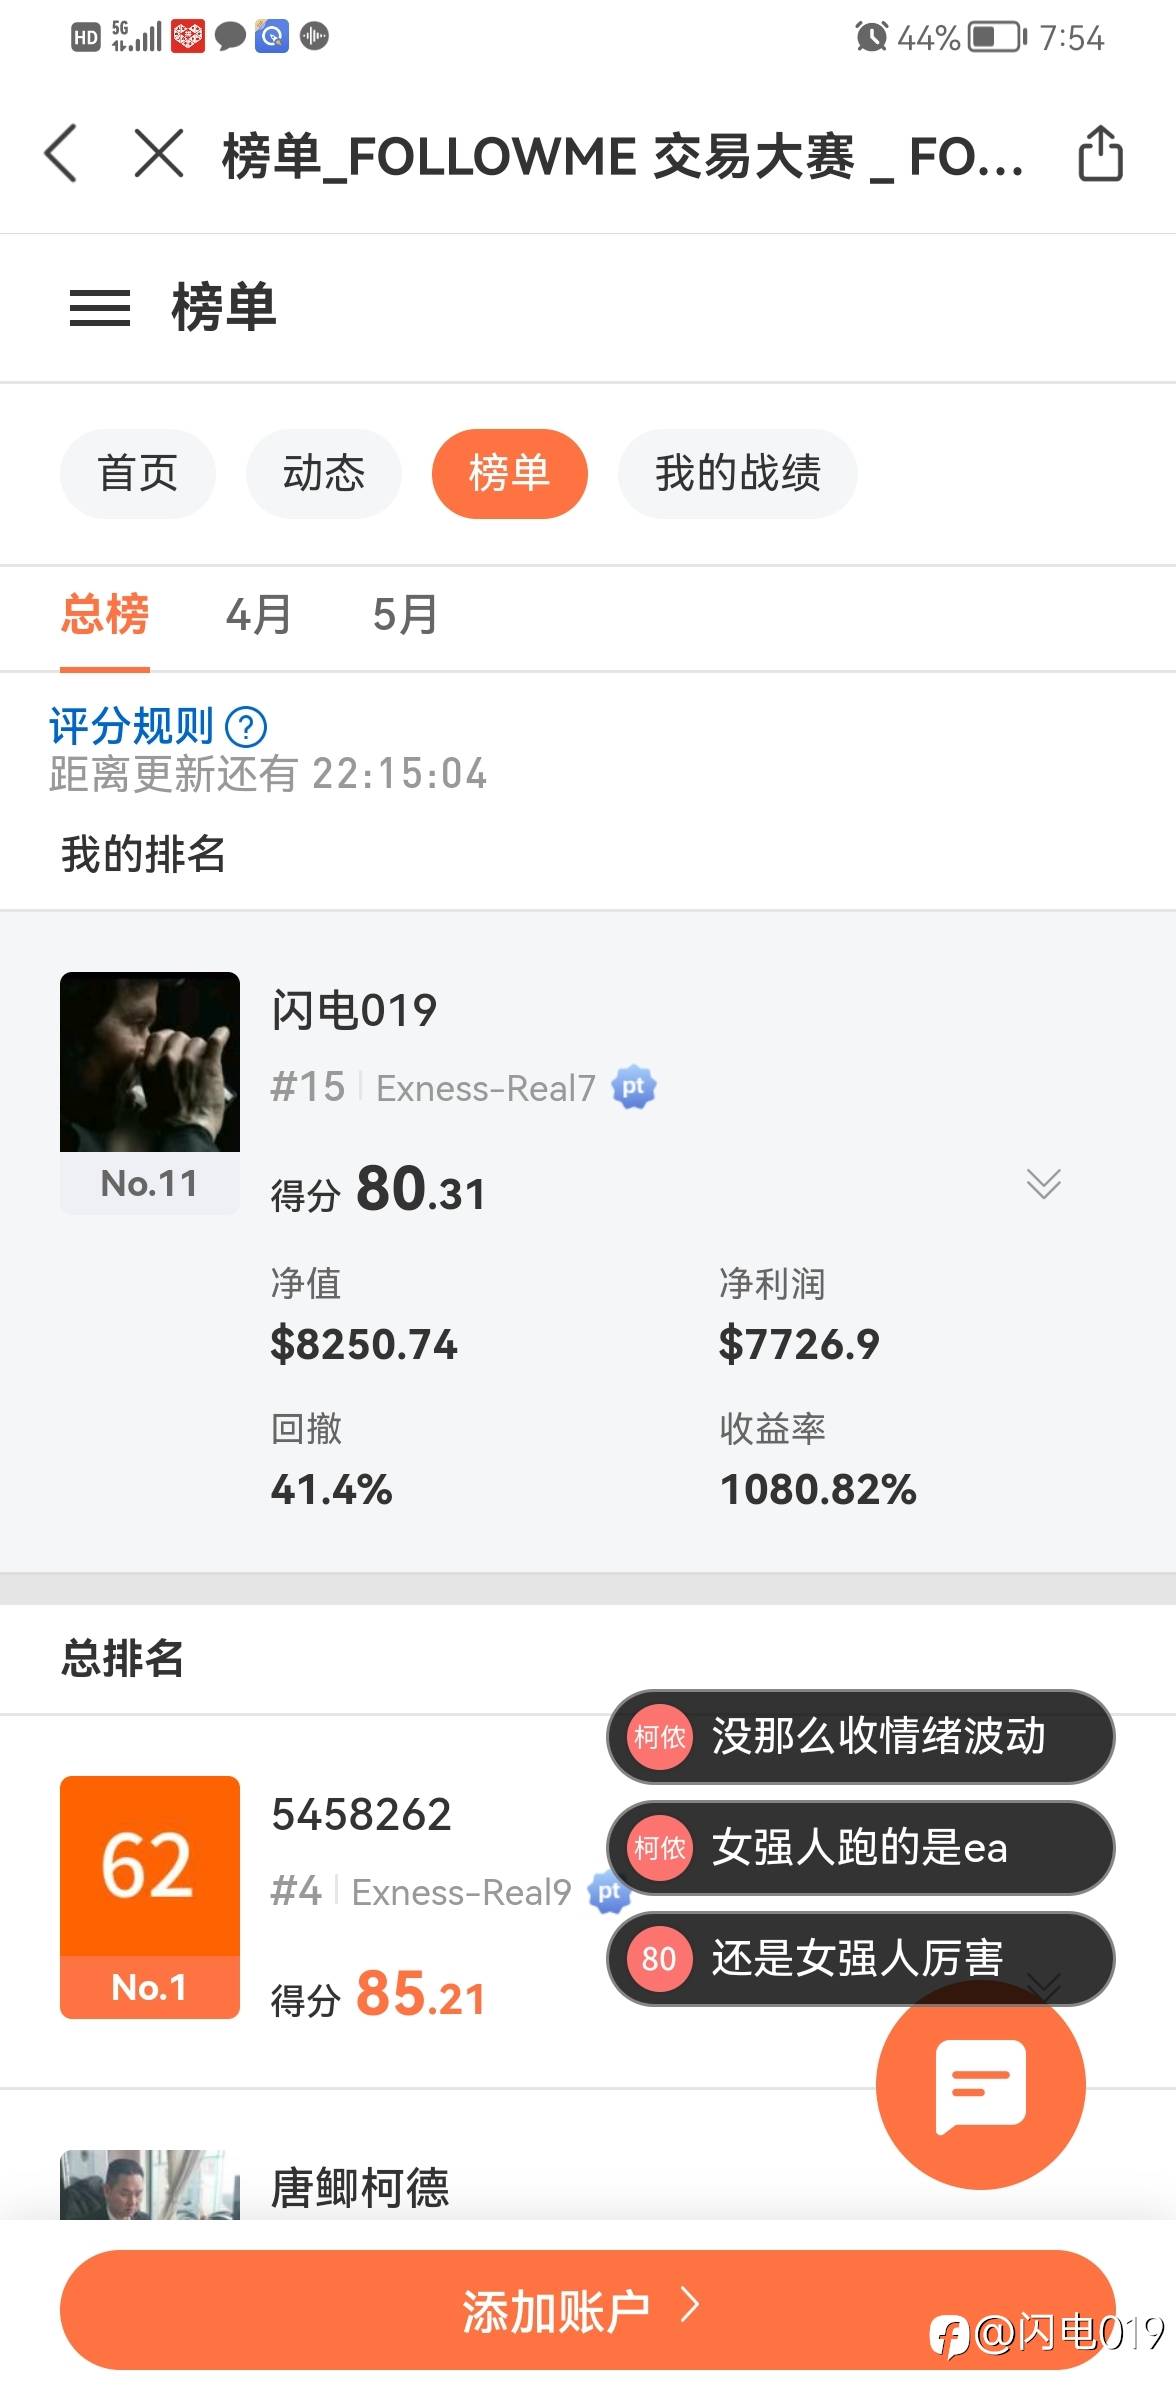Viewport: 1176px width, 2400px height.
Task: Expand details for 闪电019 ranking card
Action: (x=1043, y=1184)
